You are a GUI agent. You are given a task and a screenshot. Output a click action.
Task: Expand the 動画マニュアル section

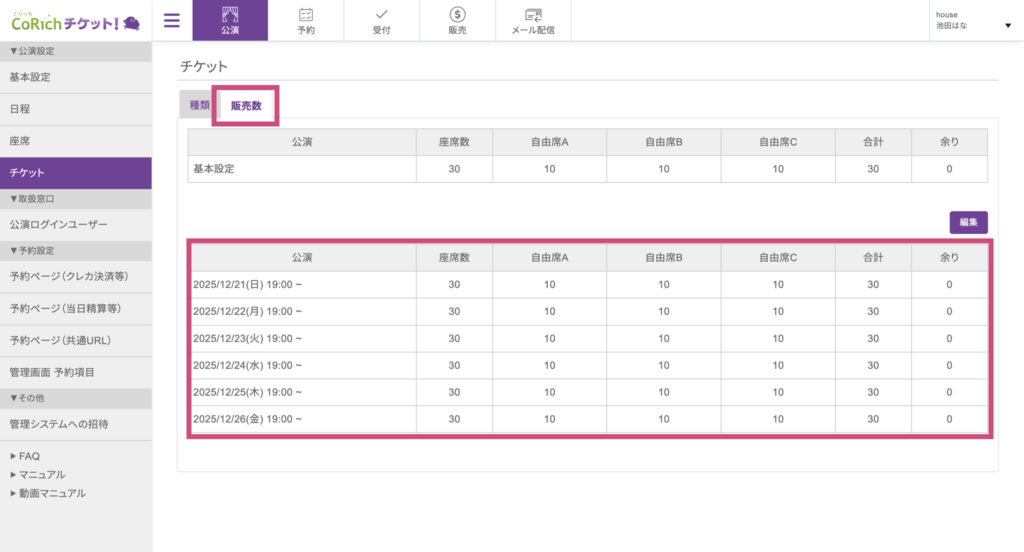tap(48, 493)
